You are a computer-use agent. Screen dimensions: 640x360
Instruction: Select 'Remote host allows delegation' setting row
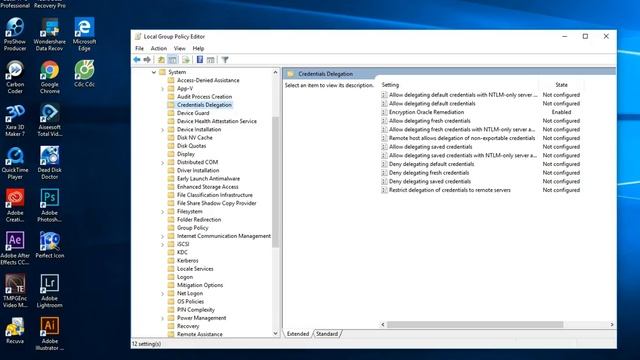(x=462, y=138)
